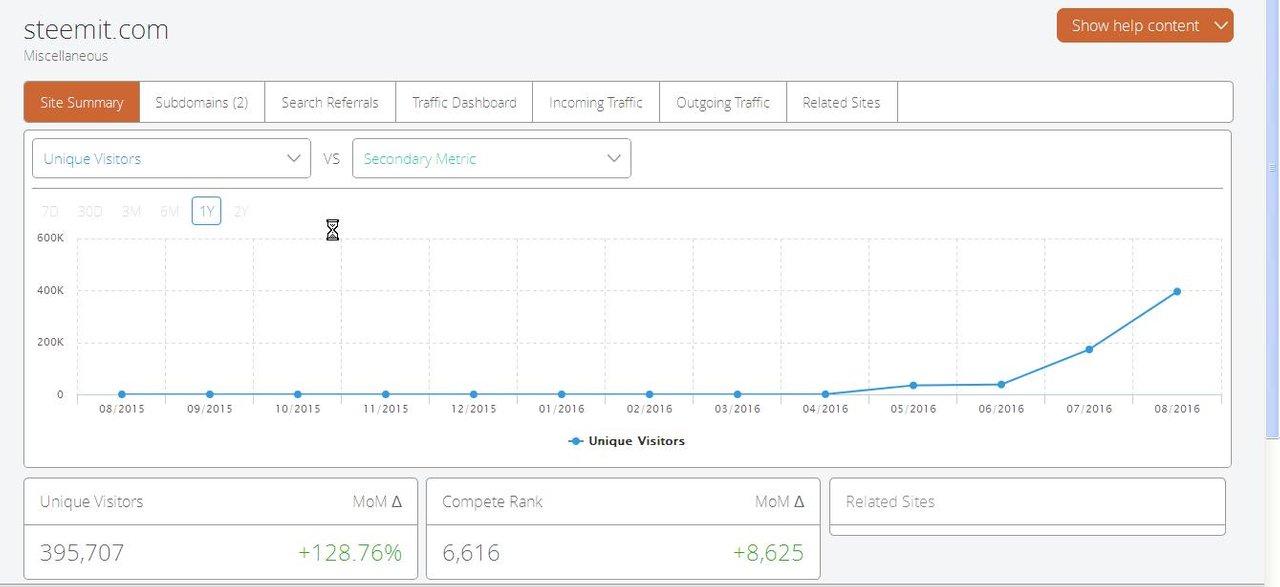Image resolution: width=1280 pixels, height=587 pixels.
Task: Select the 7D time range
Action: 50,211
